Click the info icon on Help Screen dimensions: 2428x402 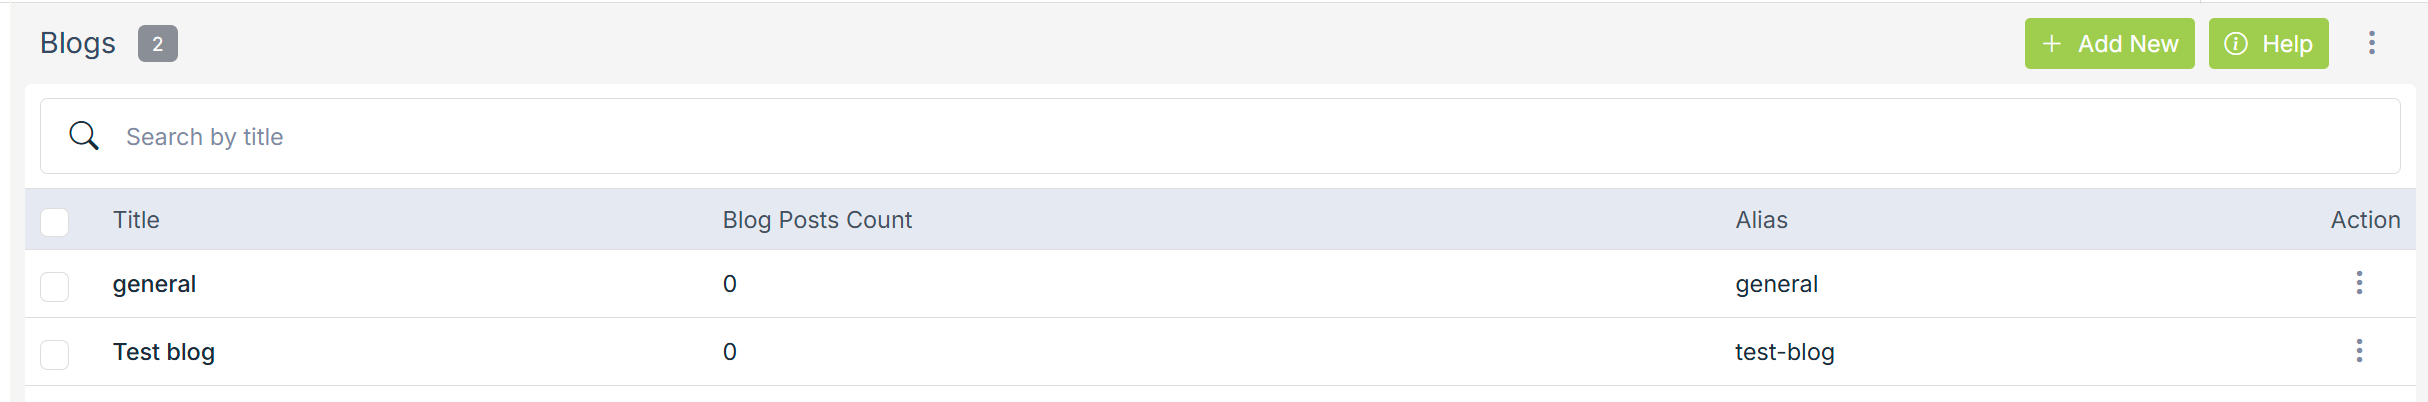[x=2236, y=44]
